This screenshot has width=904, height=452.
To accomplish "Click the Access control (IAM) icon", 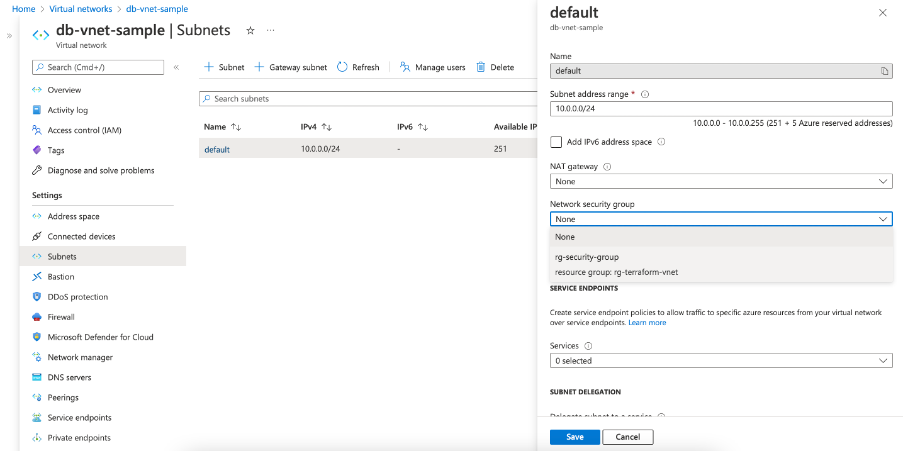I will 37,130.
